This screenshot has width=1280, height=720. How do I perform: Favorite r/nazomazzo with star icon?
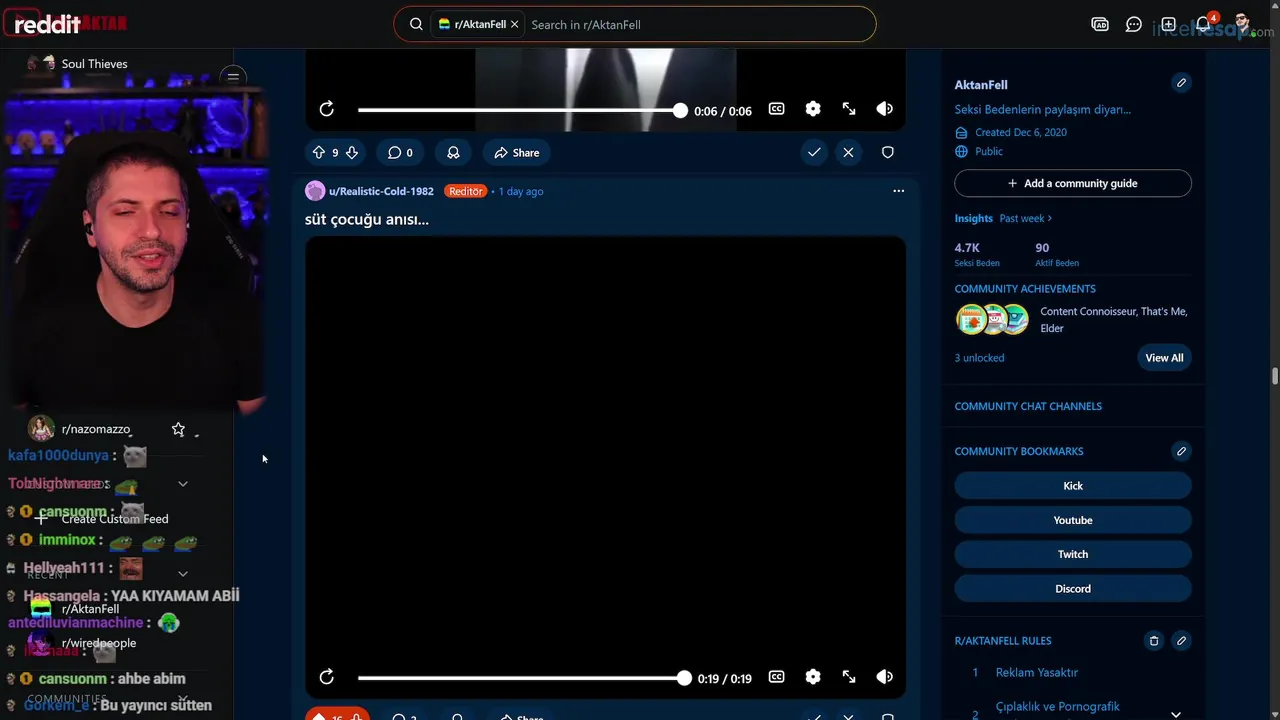coord(178,429)
